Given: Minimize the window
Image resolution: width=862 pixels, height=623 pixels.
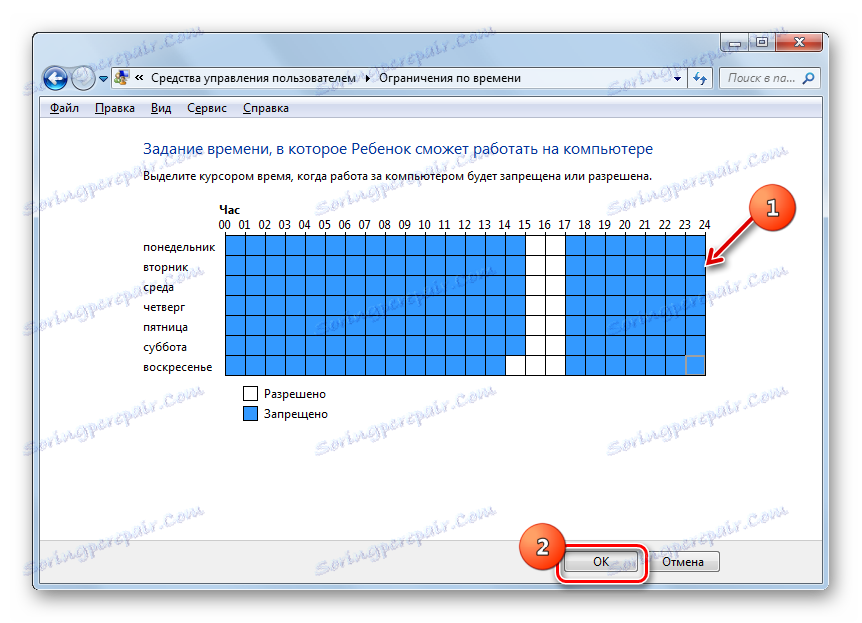Looking at the screenshot, I should pos(734,42).
